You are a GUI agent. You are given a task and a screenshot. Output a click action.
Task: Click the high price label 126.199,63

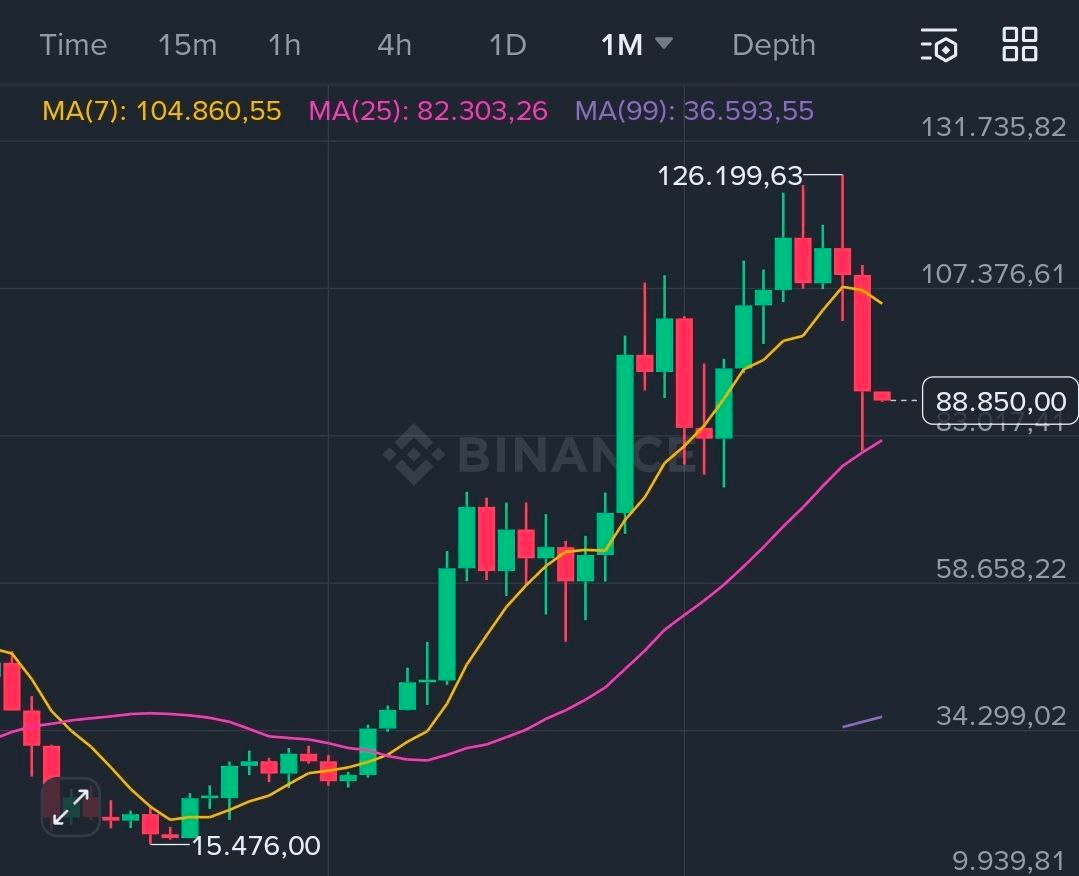point(731,177)
